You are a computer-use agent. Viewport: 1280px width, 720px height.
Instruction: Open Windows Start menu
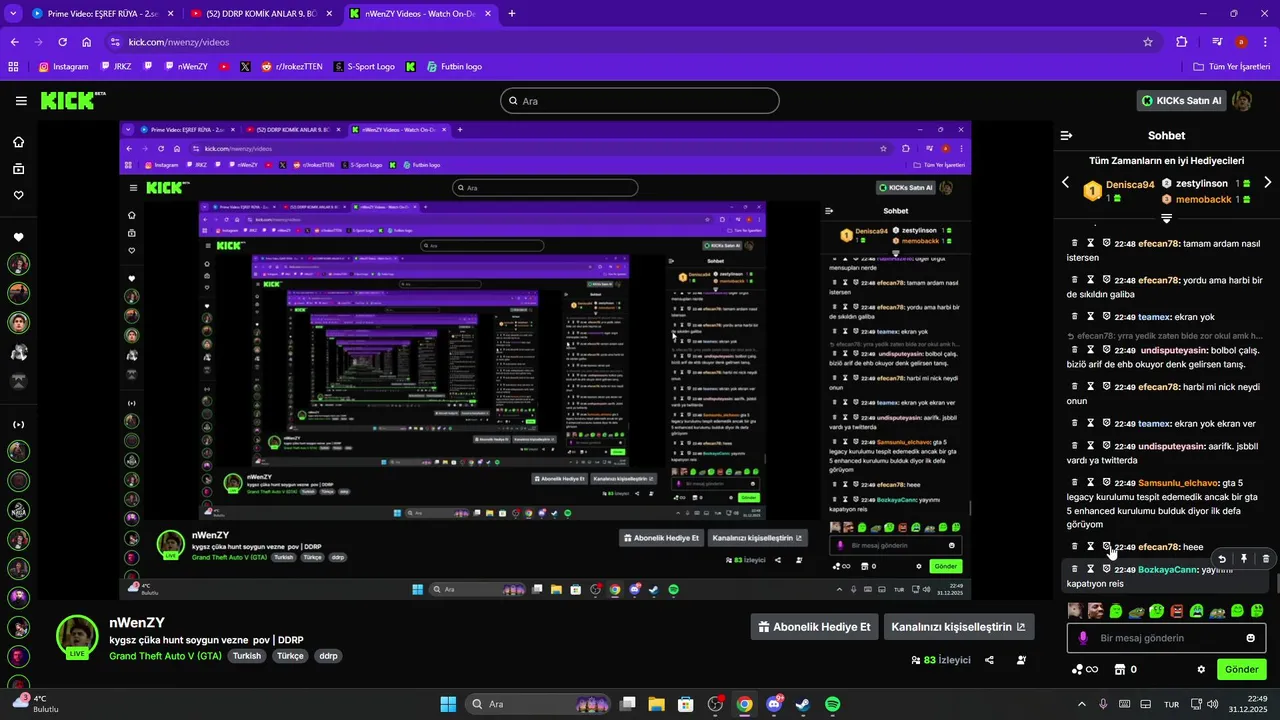[x=448, y=704]
